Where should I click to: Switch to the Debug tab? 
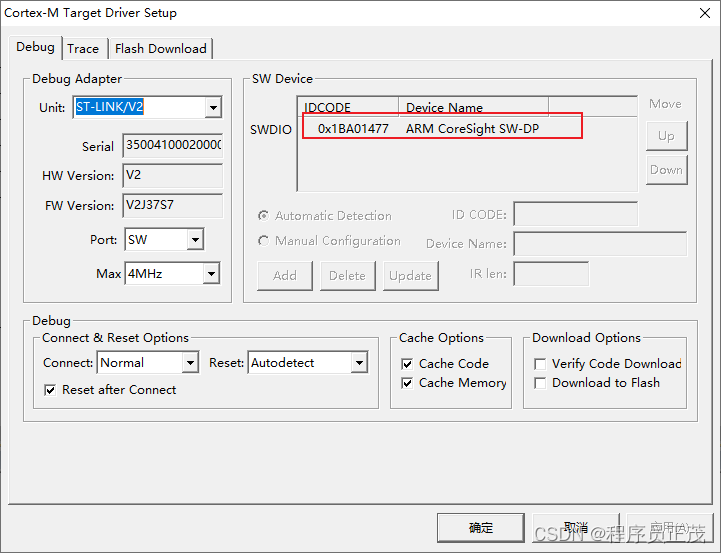pos(35,47)
